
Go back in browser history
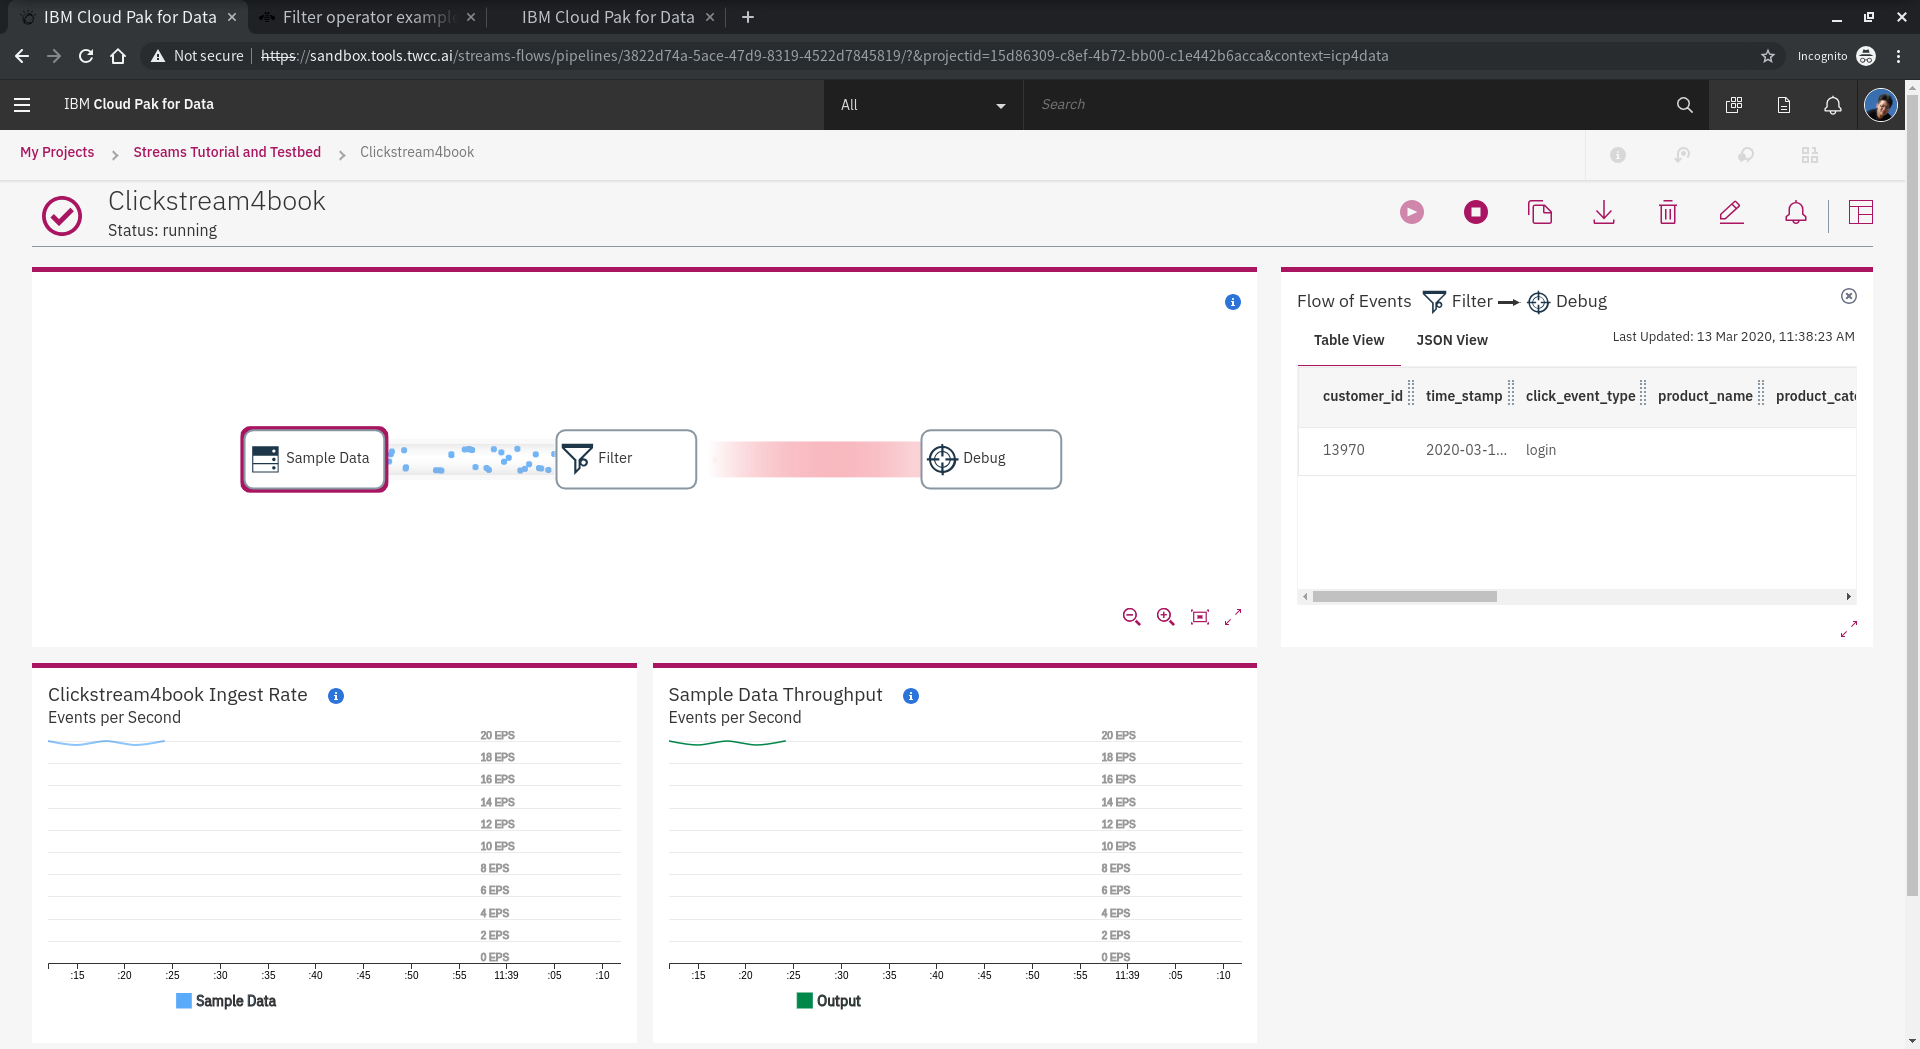pos(22,56)
